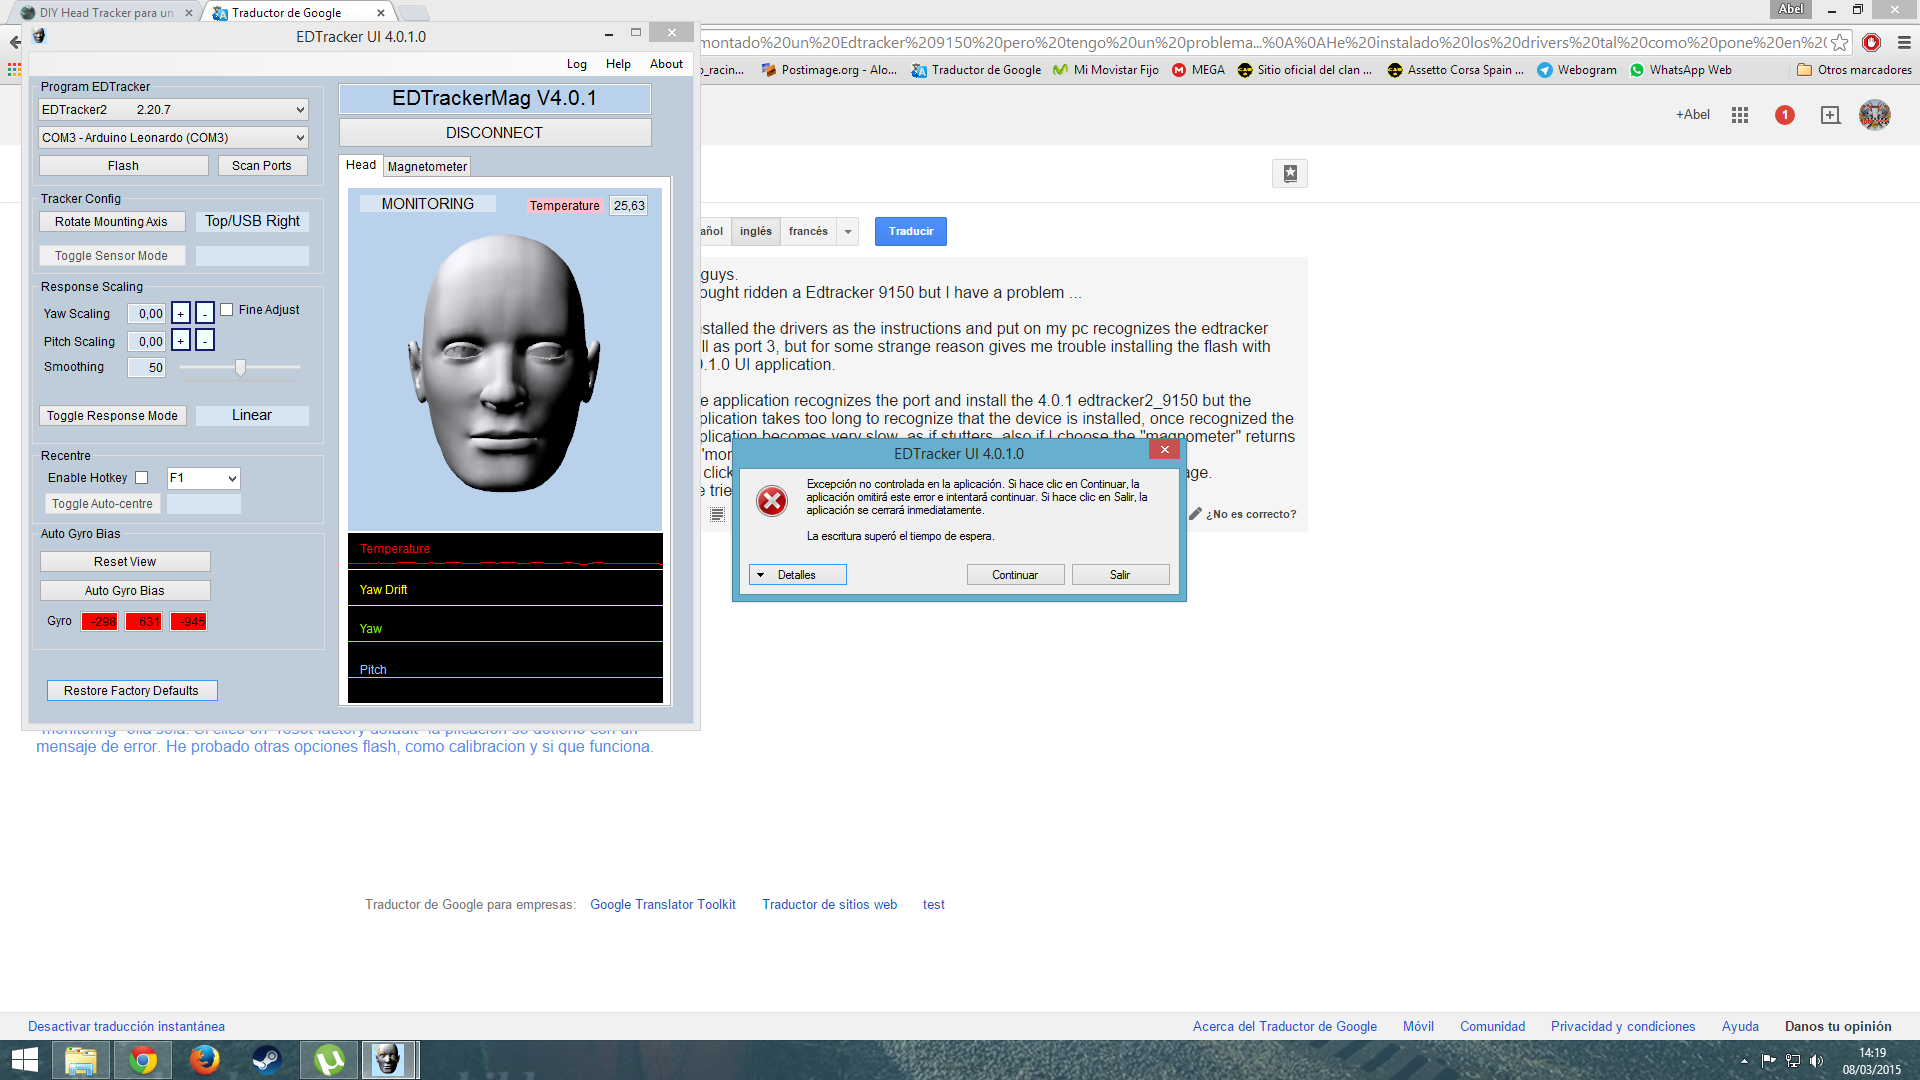Click the Smoothing value field

pyautogui.click(x=147, y=368)
